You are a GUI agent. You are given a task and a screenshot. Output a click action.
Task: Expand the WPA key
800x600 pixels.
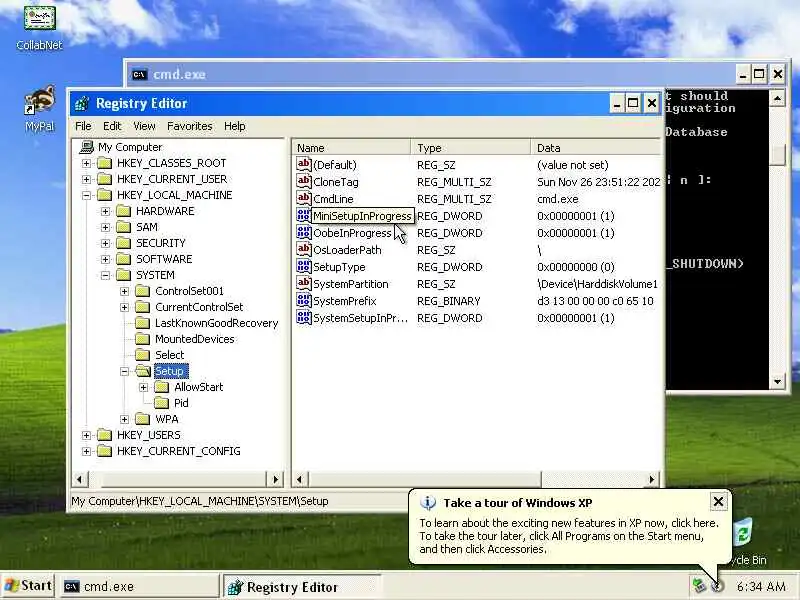click(x=124, y=419)
